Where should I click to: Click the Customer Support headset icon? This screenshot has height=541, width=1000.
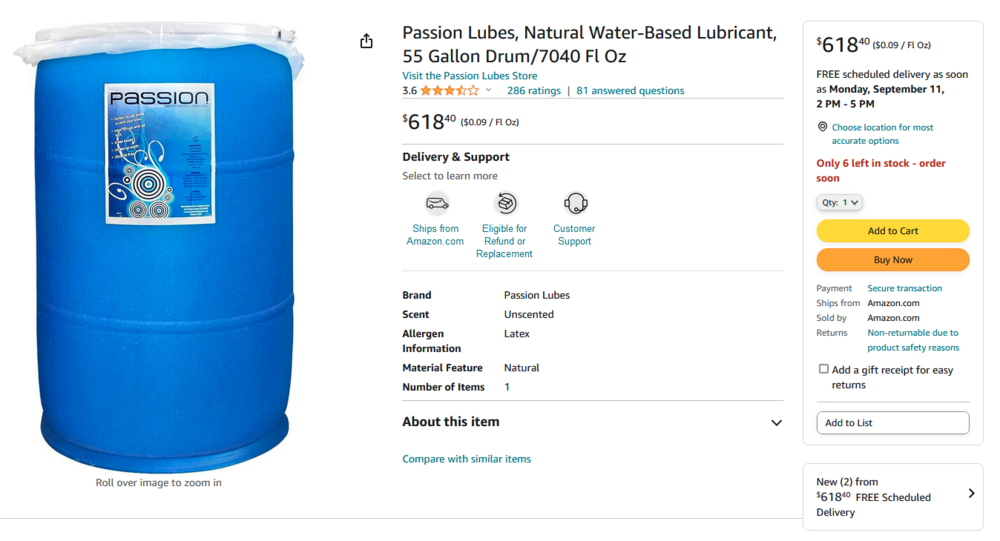[575, 204]
